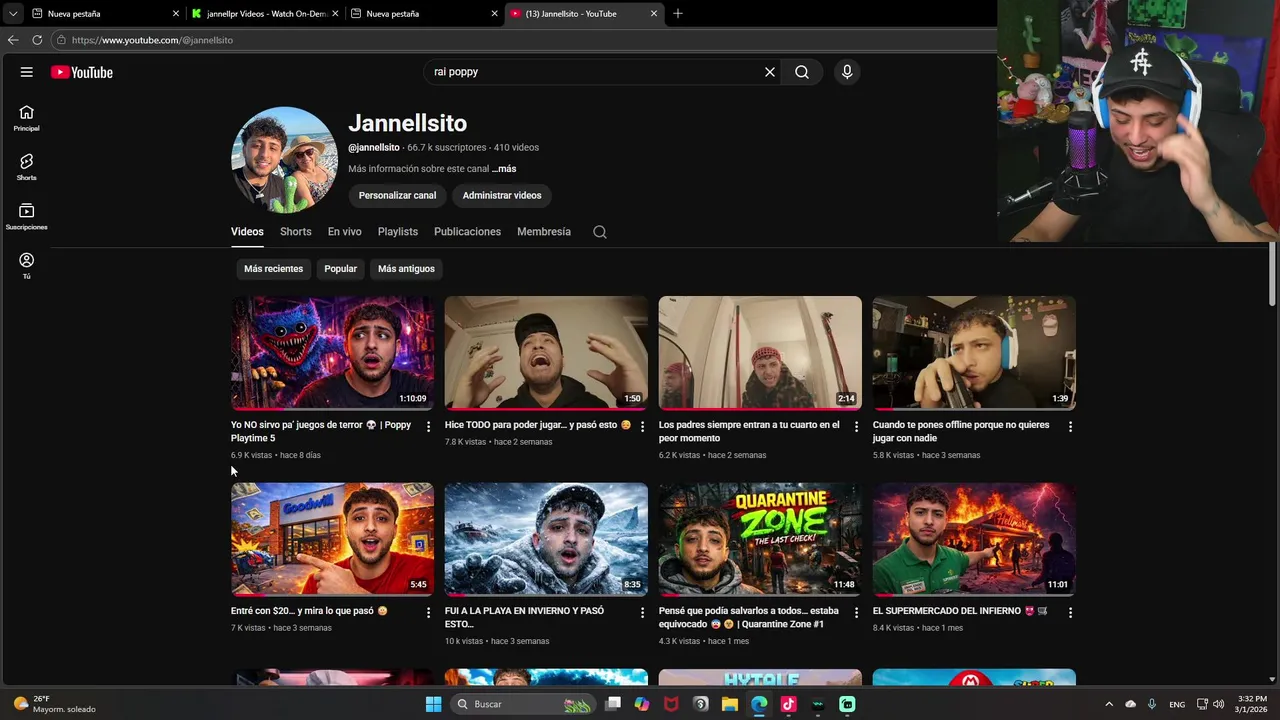Open the Playlists tab
The width and height of the screenshot is (1280, 720).
398,232
